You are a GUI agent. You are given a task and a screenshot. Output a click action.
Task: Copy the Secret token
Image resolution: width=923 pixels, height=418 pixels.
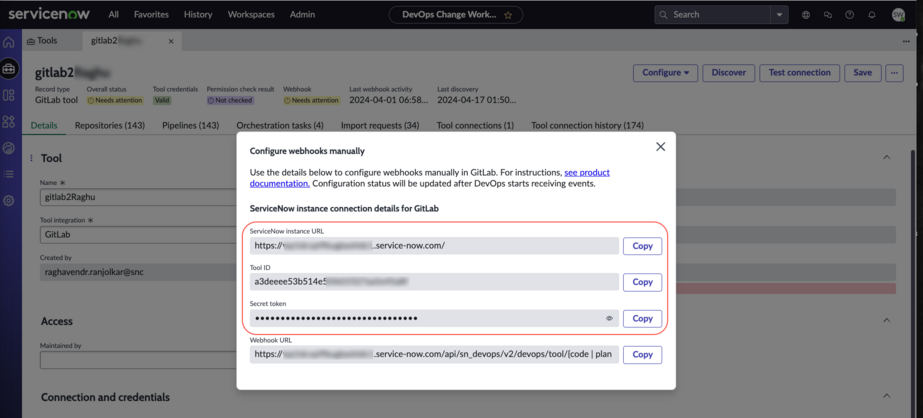pos(642,319)
